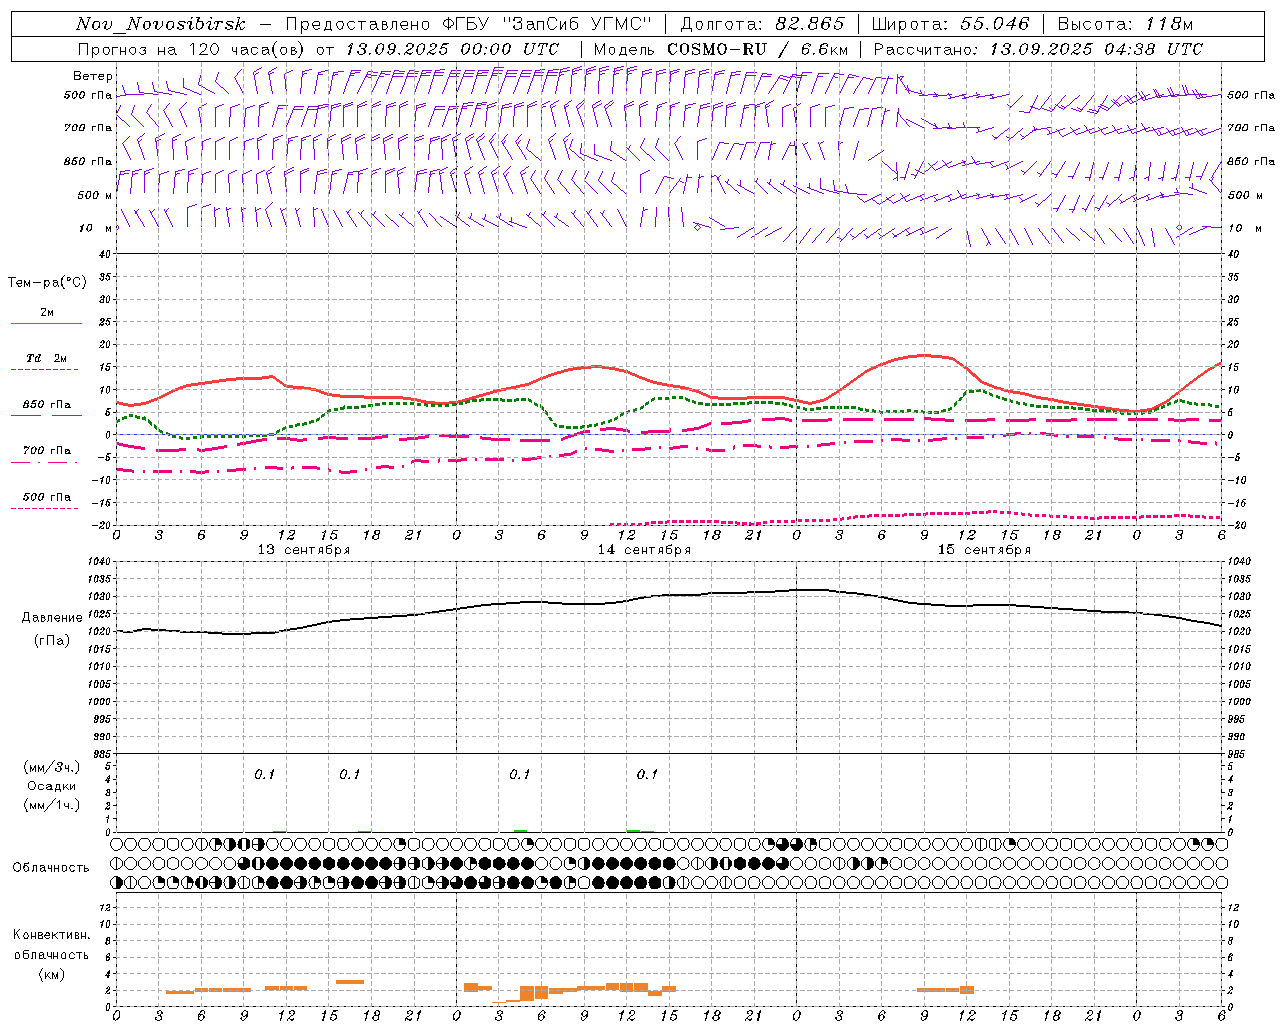Click the station name Nov_Novosibirsk in header
1280x1024 pixels.
(x=160, y=24)
